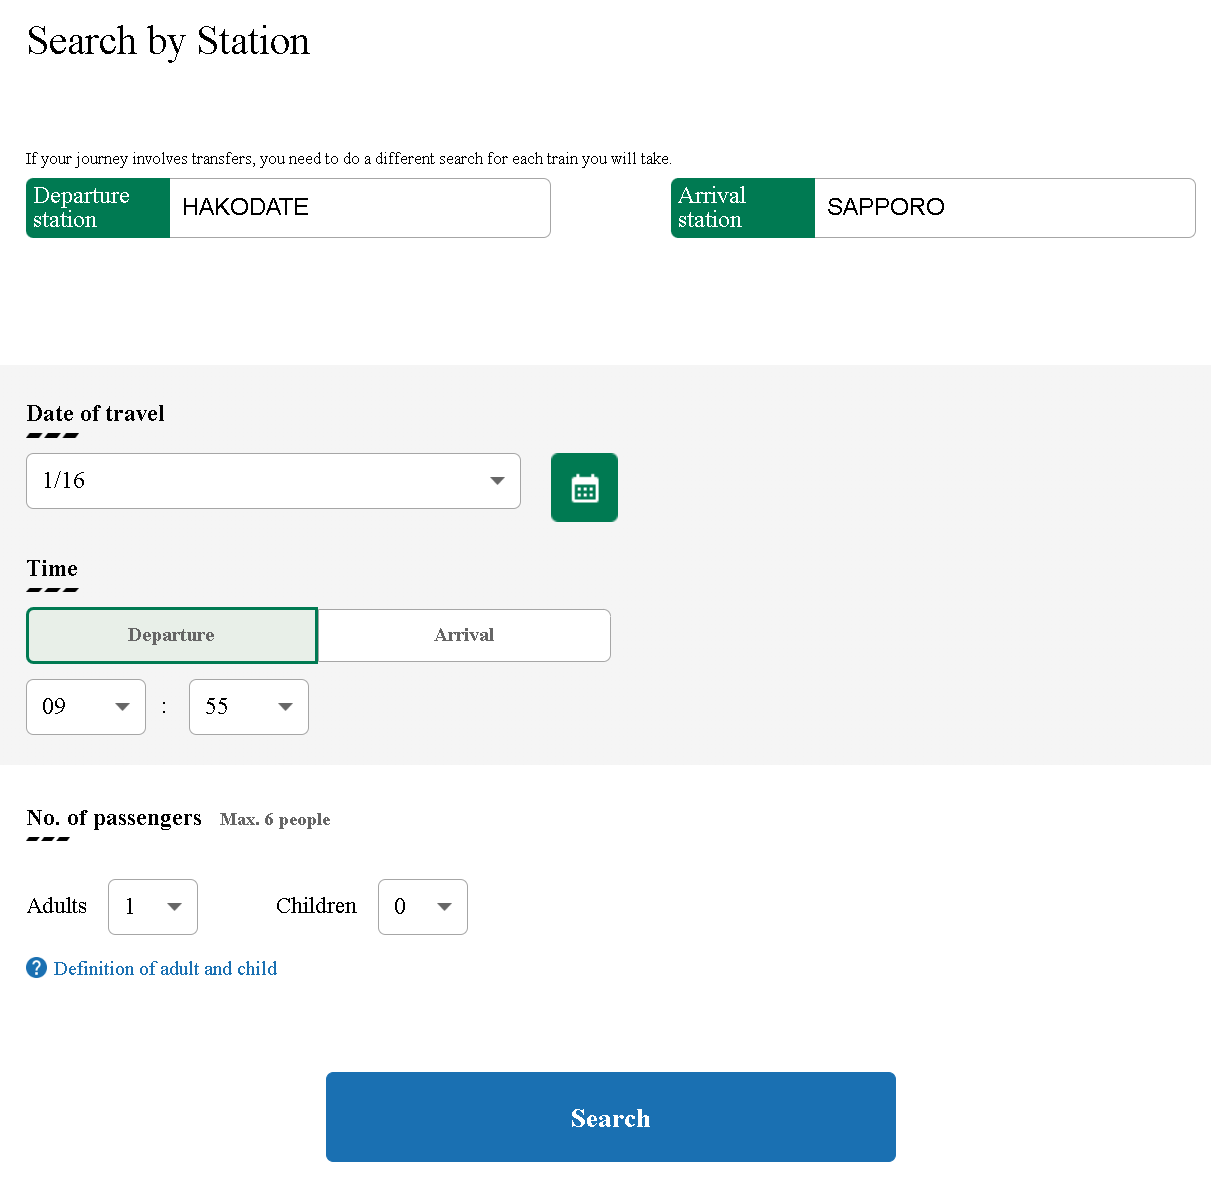Focus the HAKODATE departure station field

click(360, 208)
